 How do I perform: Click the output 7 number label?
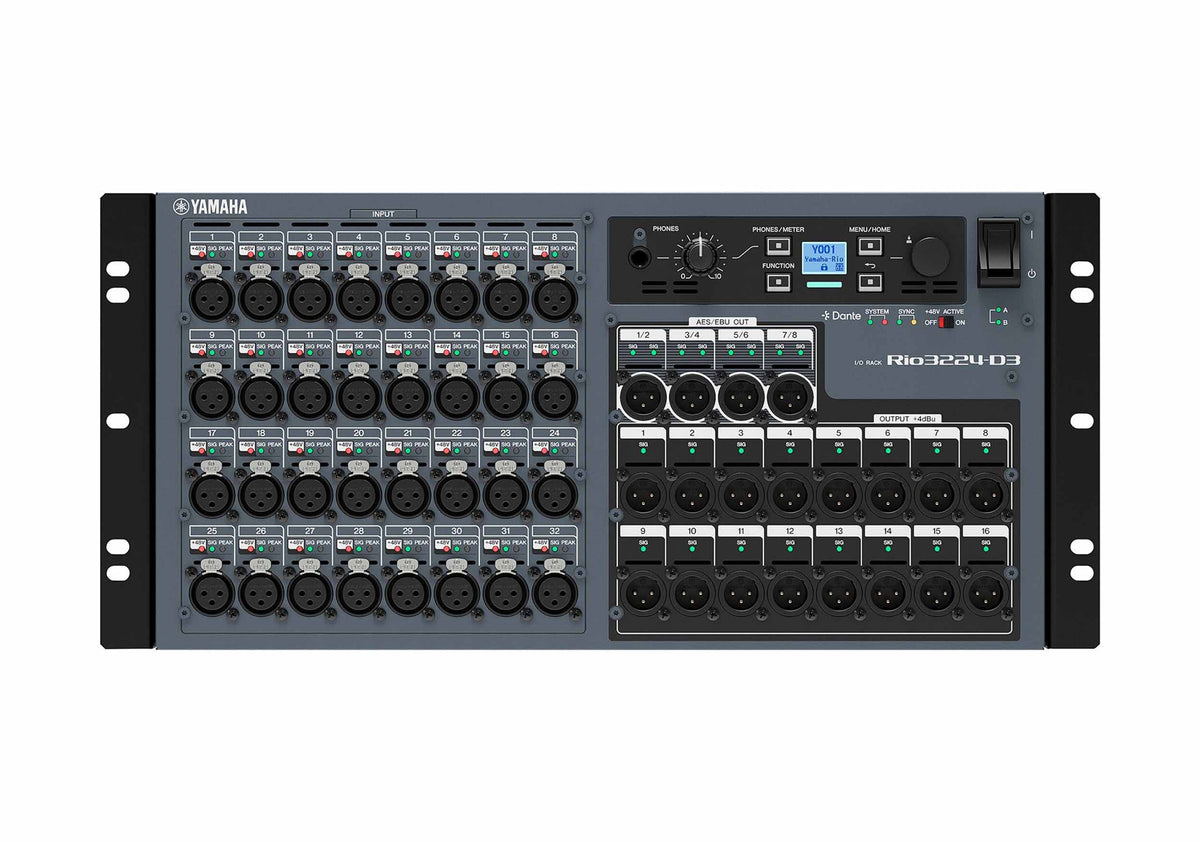pos(937,434)
